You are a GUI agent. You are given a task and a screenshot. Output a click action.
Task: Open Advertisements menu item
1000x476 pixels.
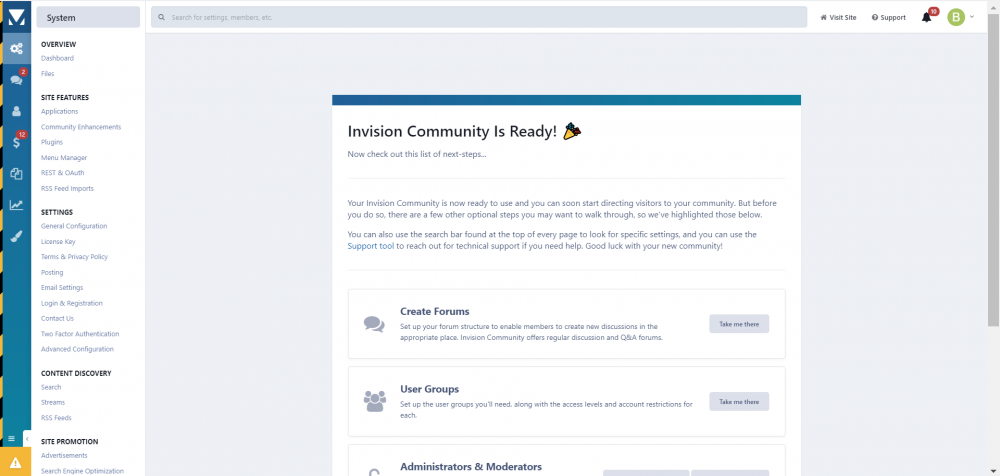point(64,455)
